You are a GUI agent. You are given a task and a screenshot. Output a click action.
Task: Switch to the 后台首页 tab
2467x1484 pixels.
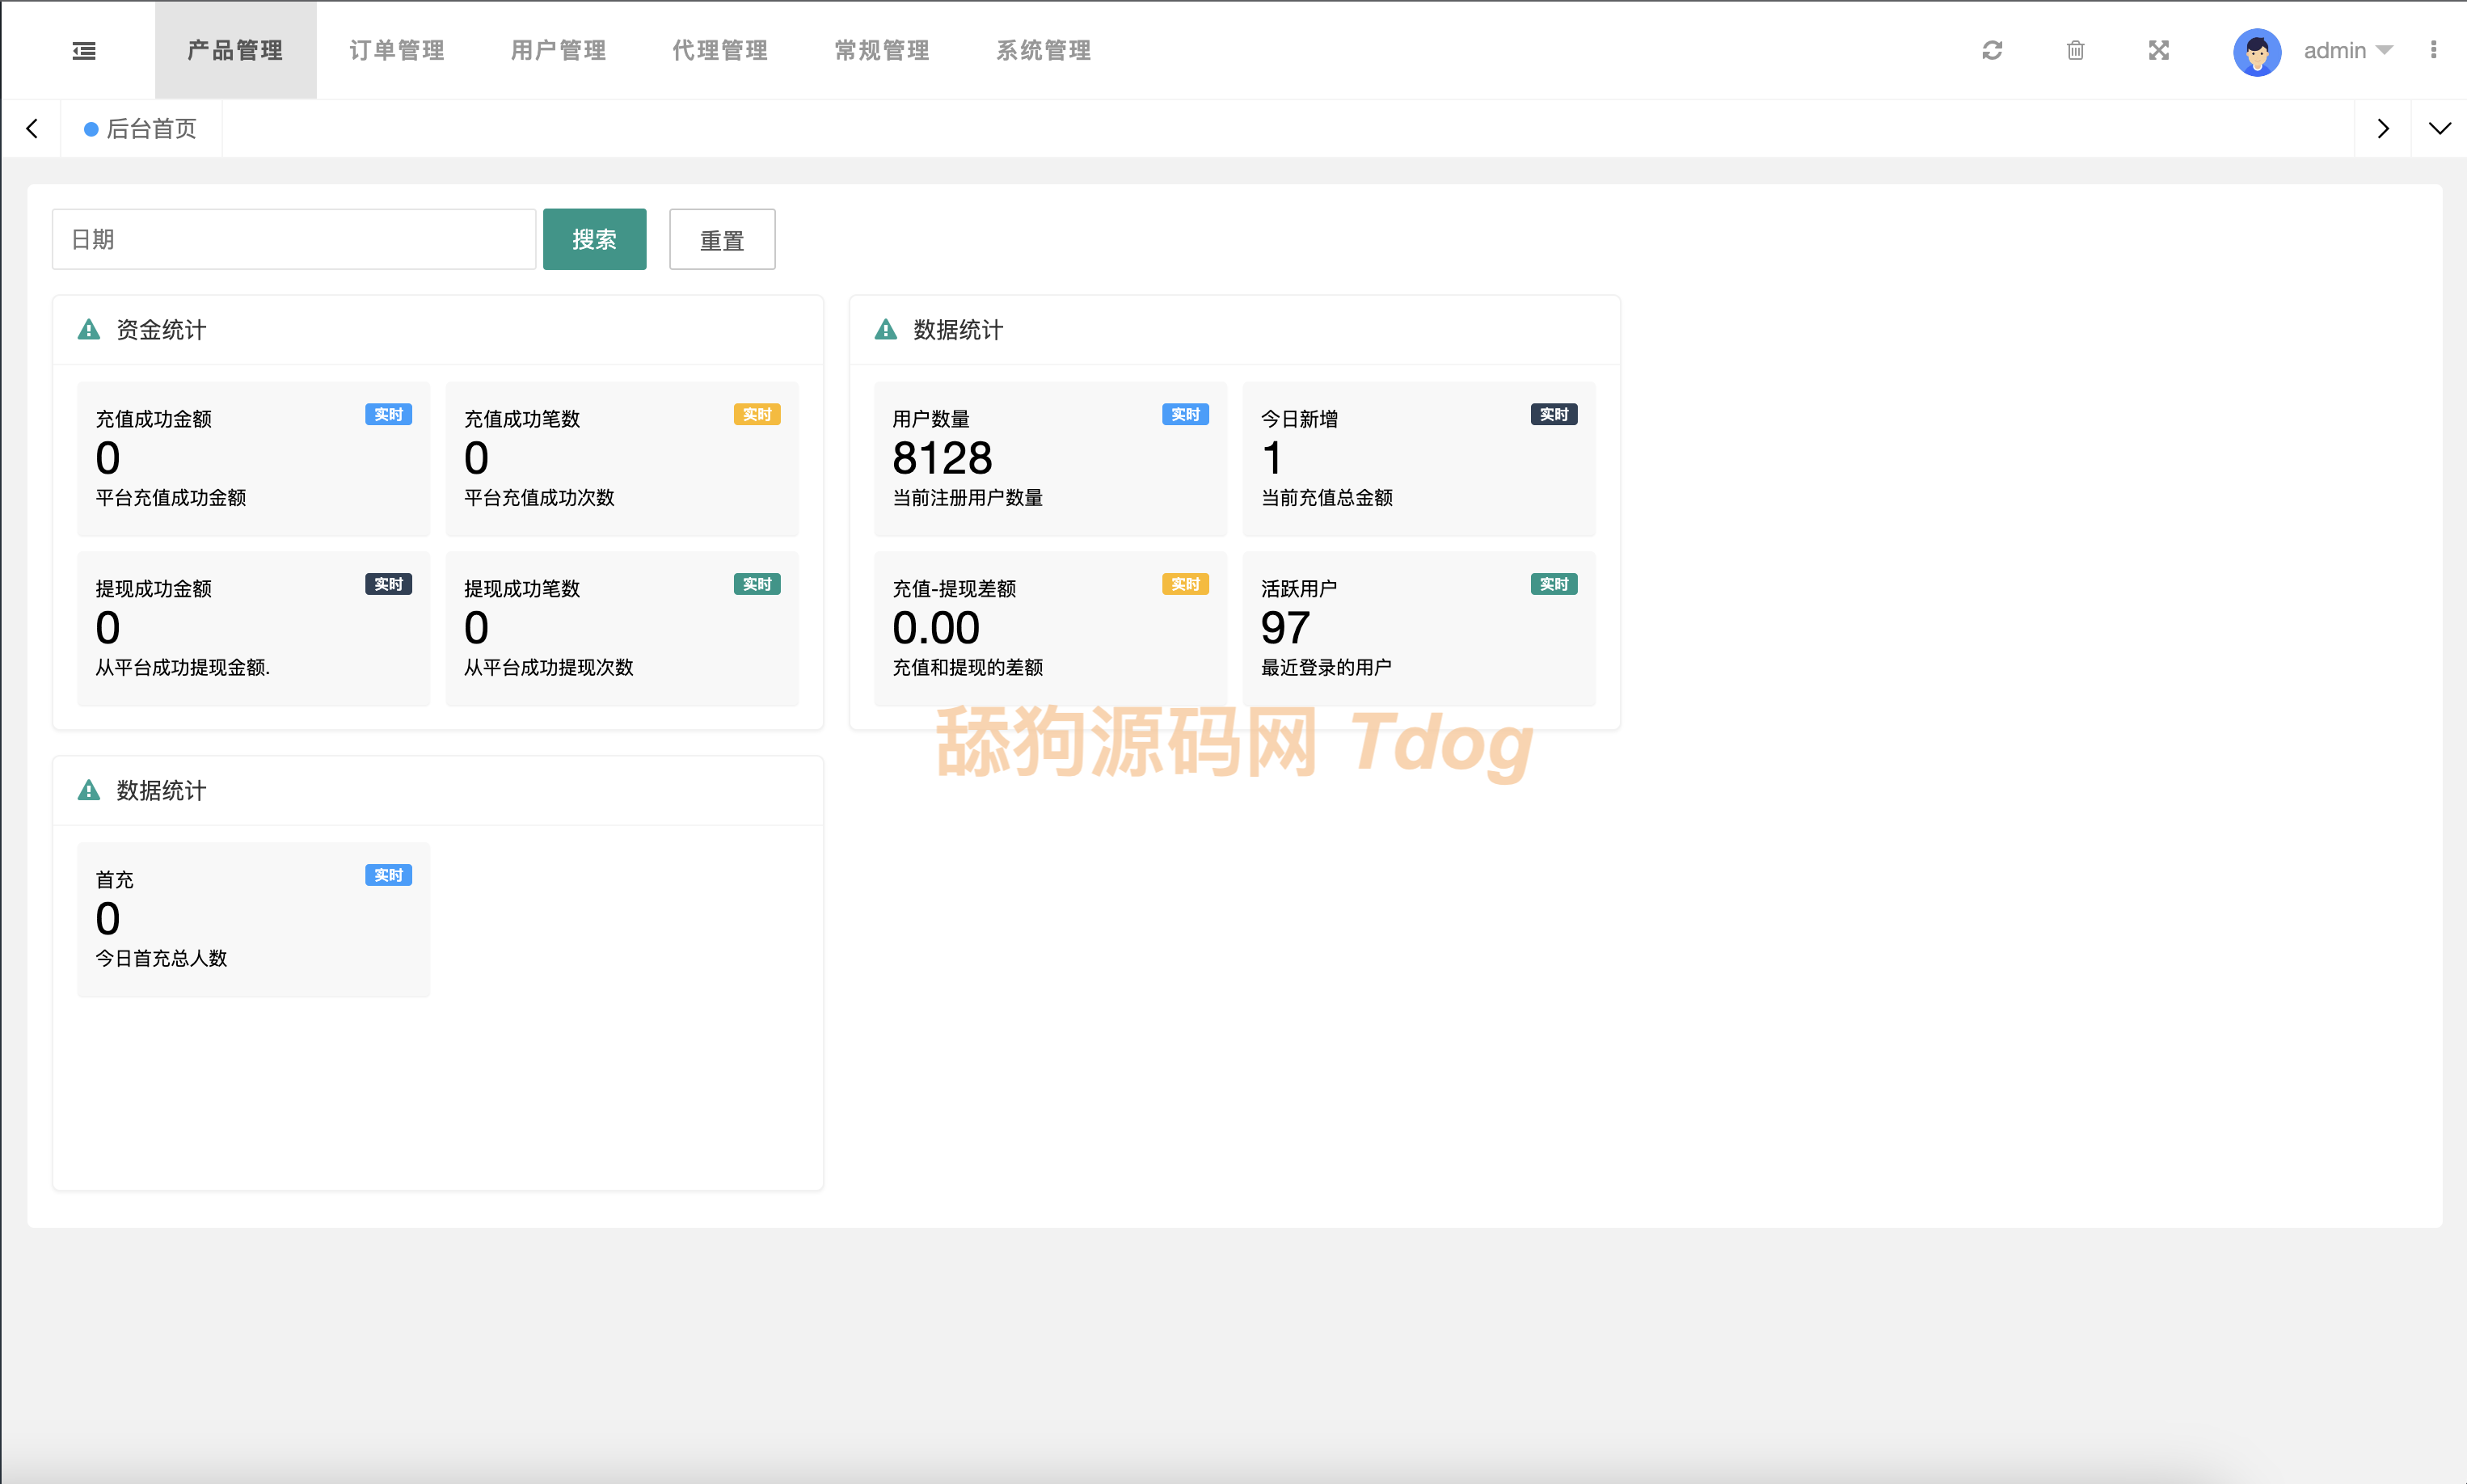(141, 128)
